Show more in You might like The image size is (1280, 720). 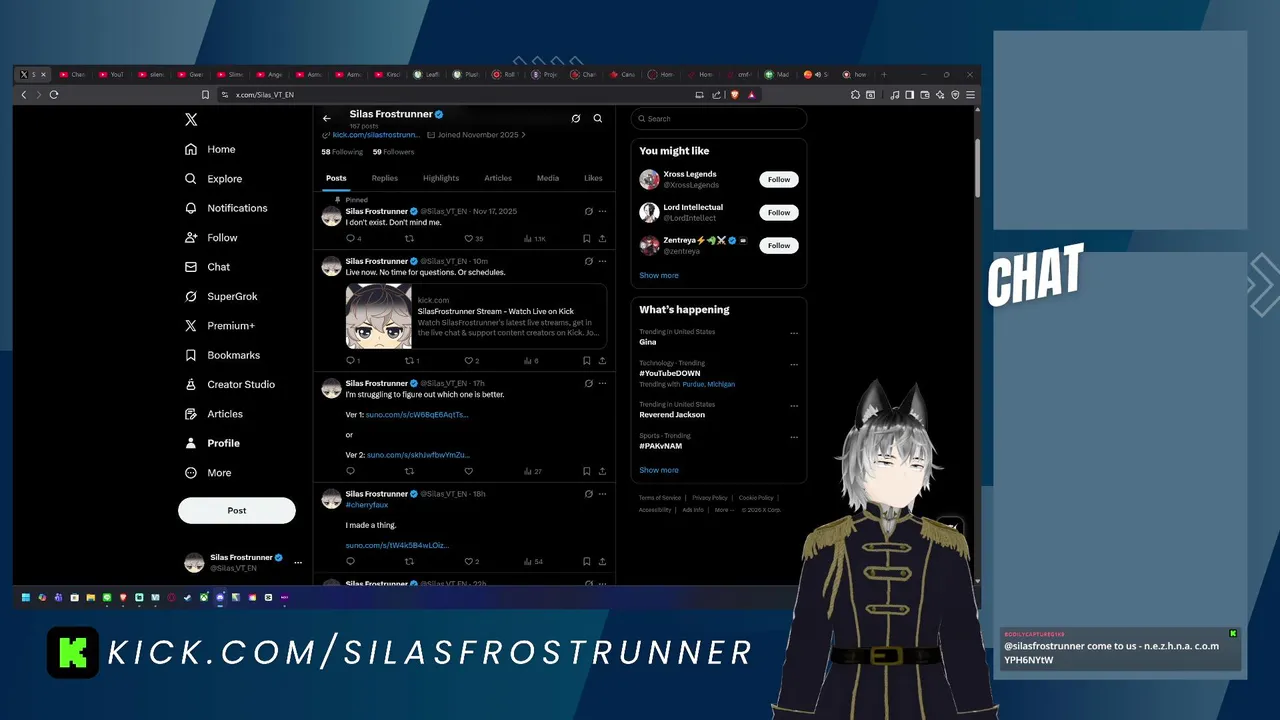659,276
